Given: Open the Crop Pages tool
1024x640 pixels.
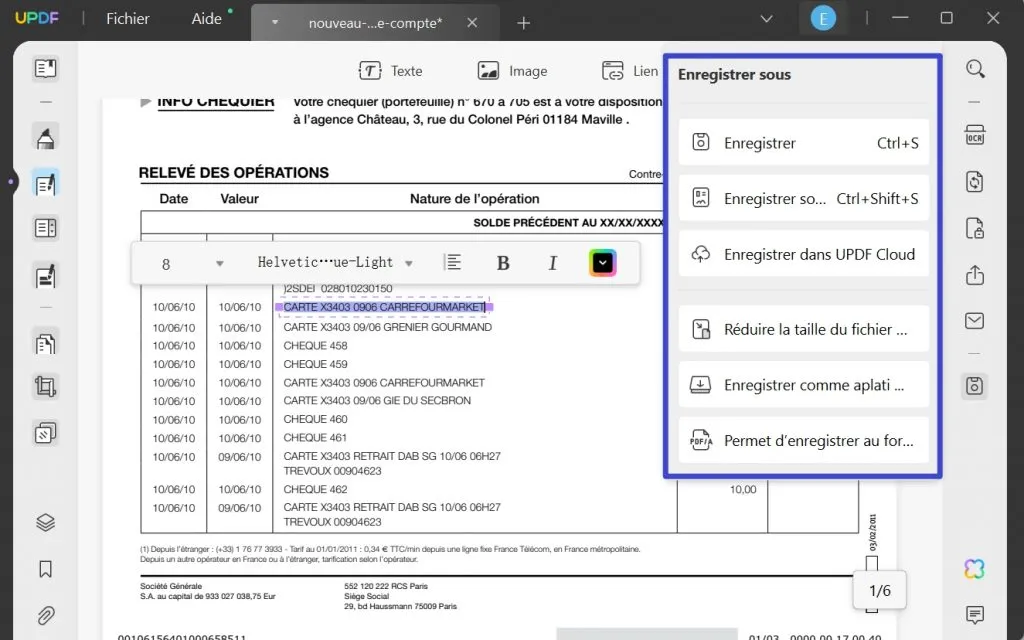Looking at the screenshot, I should (x=45, y=386).
